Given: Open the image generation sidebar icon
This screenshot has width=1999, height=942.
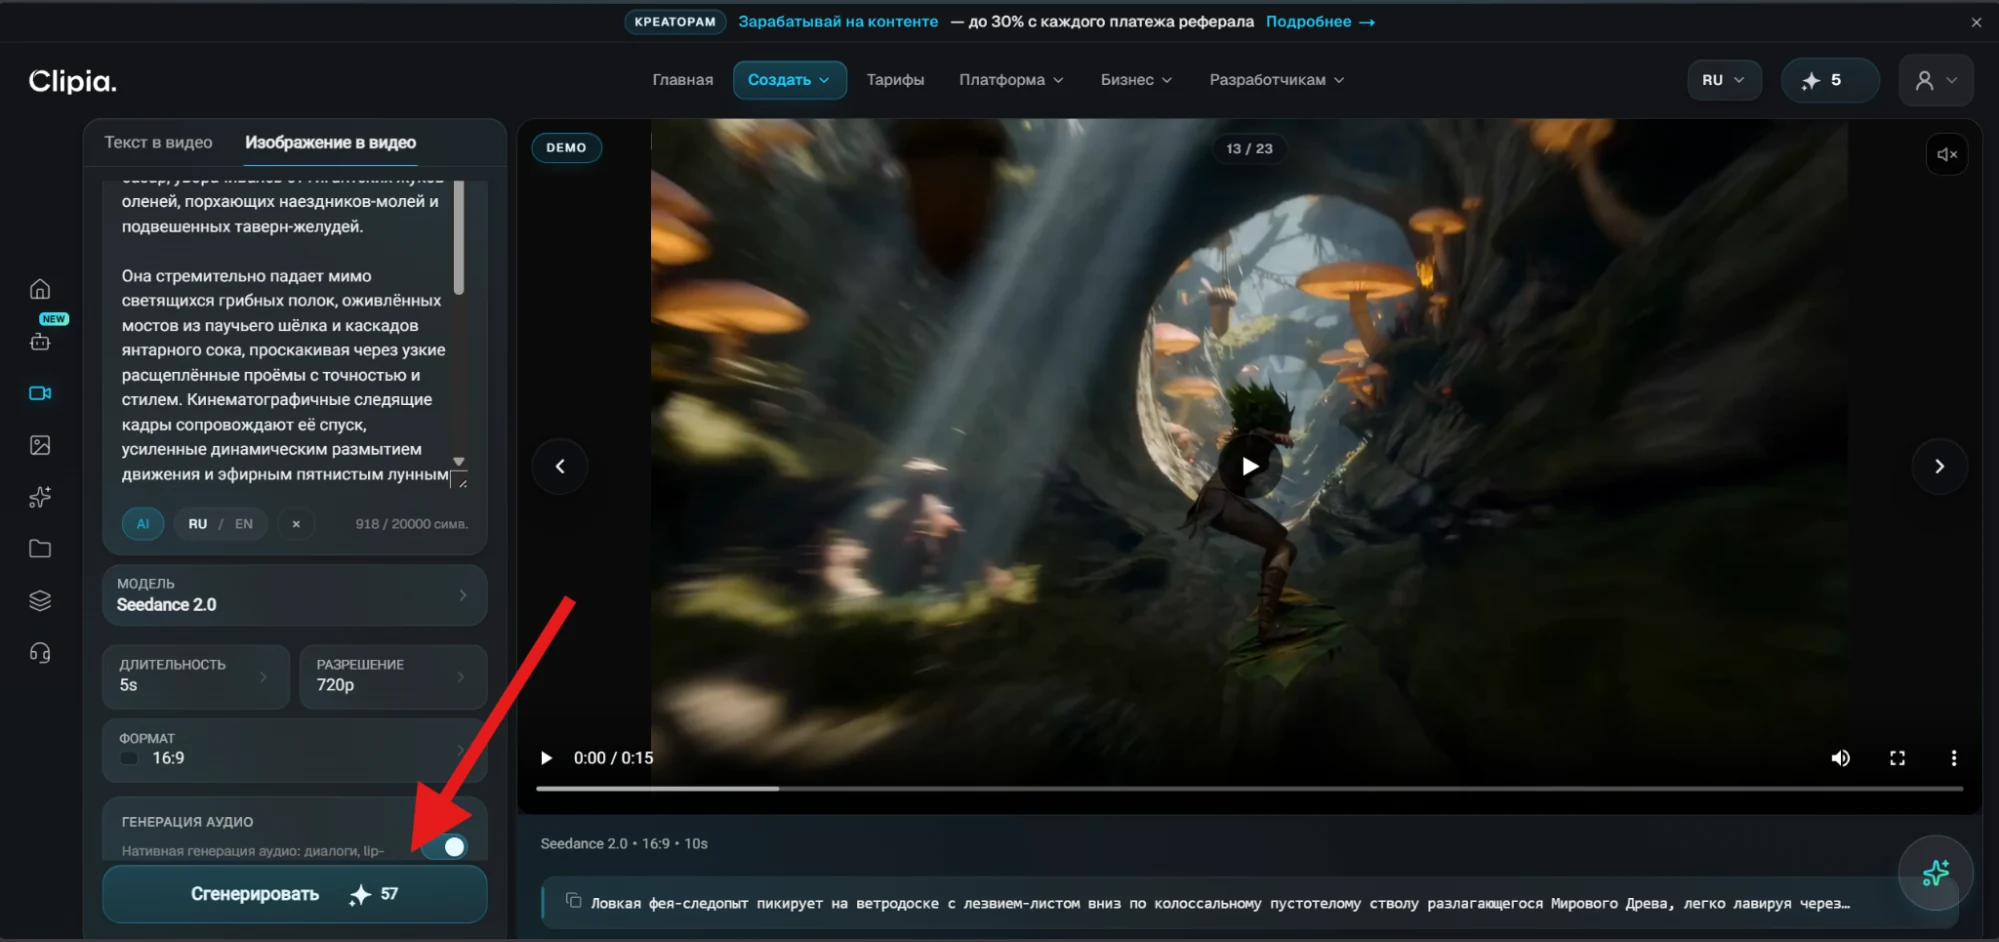Looking at the screenshot, I should pos(40,445).
